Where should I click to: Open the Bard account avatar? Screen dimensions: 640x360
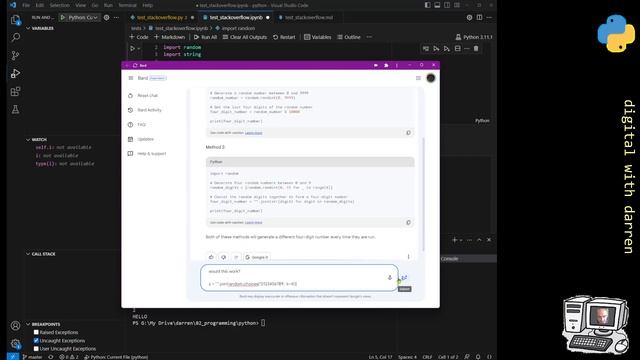click(431, 78)
